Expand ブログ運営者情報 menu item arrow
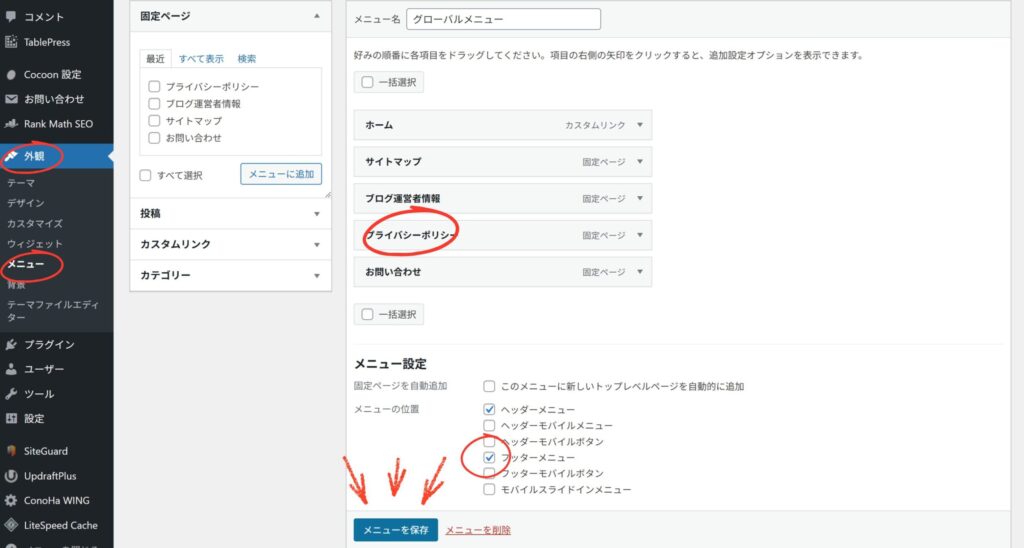This screenshot has width=1024, height=548. click(640, 198)
